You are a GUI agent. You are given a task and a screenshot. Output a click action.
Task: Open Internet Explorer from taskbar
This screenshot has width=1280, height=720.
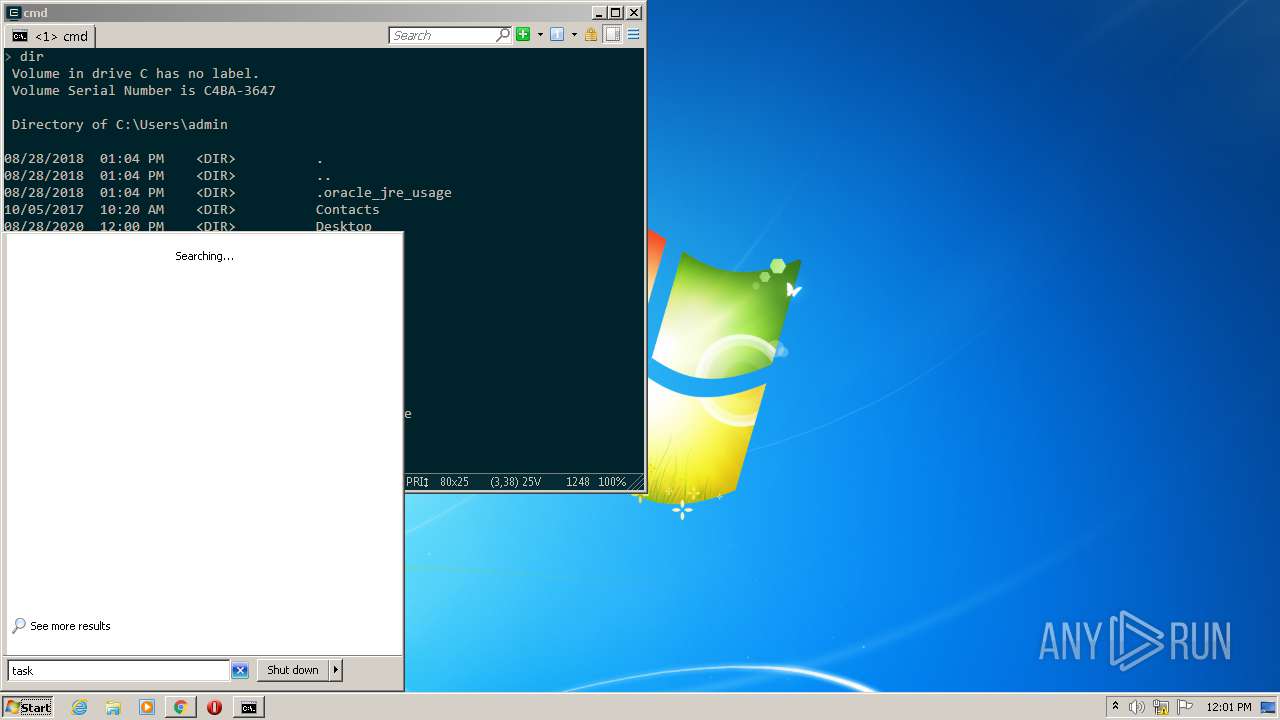coord(79,707)
